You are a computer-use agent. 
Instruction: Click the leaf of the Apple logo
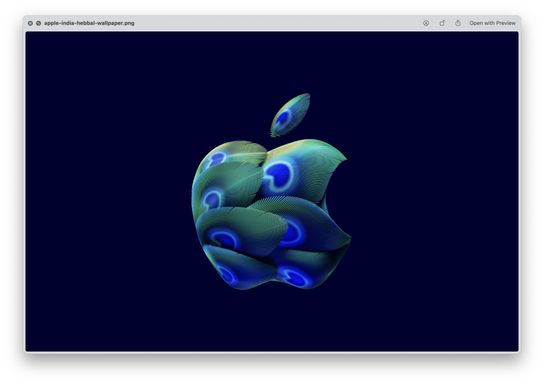coord(290,115)
